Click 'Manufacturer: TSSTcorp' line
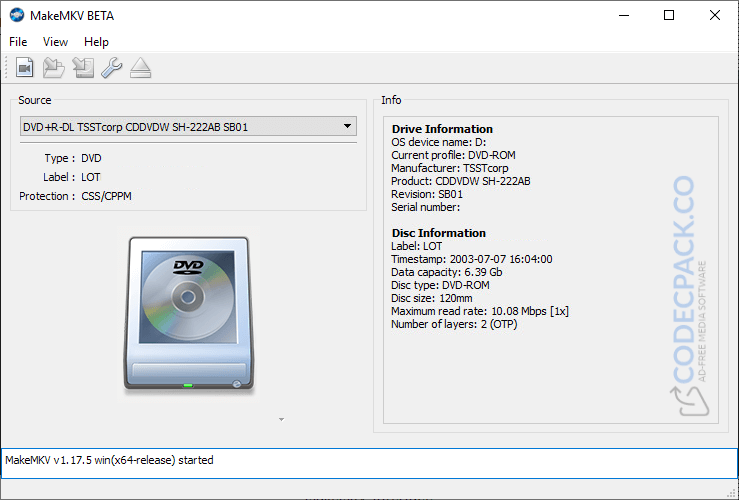739x500 pixels. (450, 168)
